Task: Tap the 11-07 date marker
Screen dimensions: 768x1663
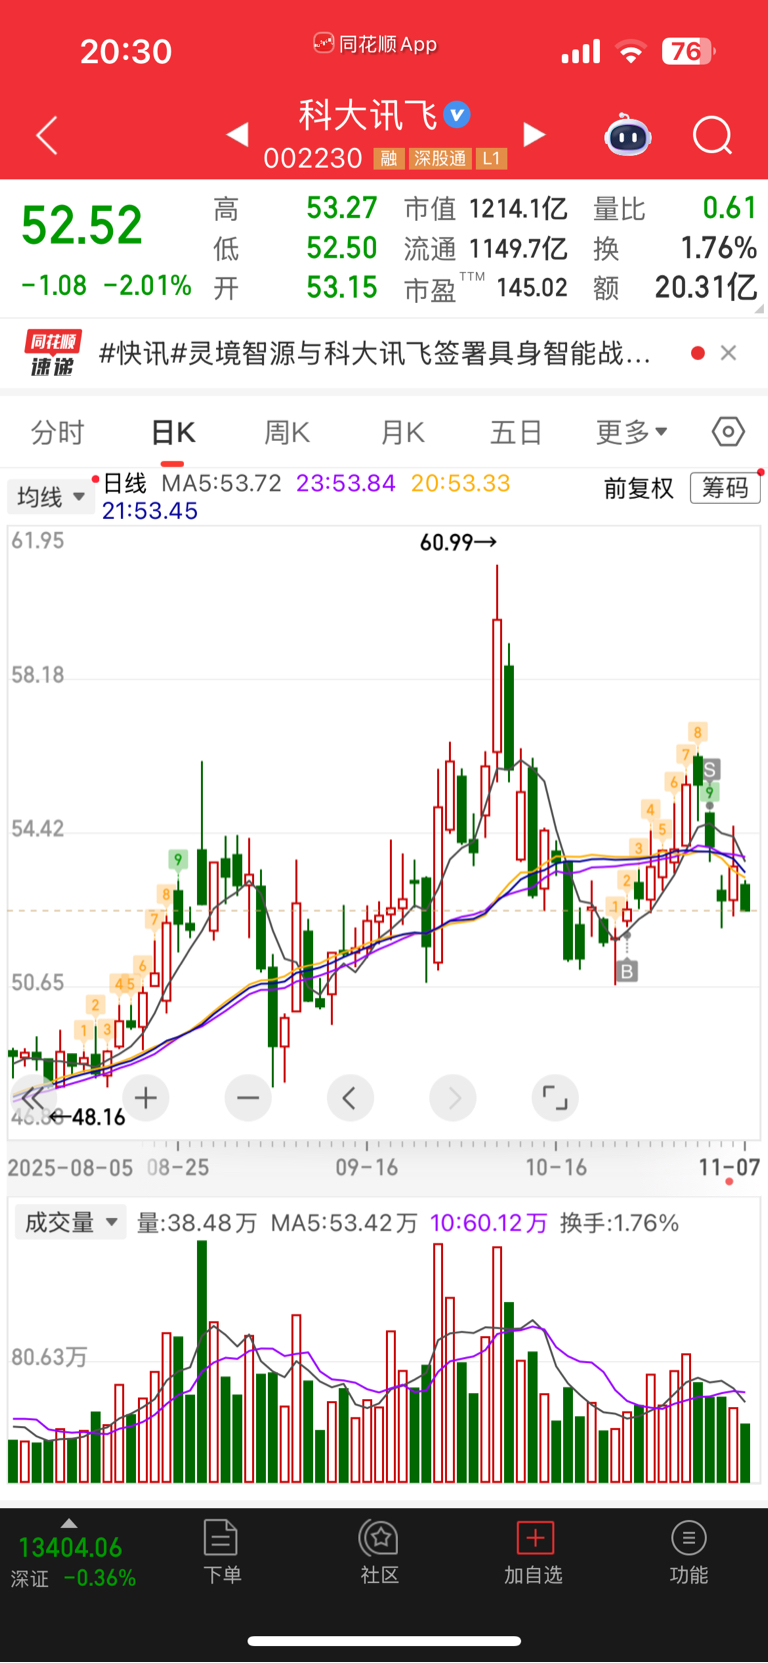Action: (729, 1167)
